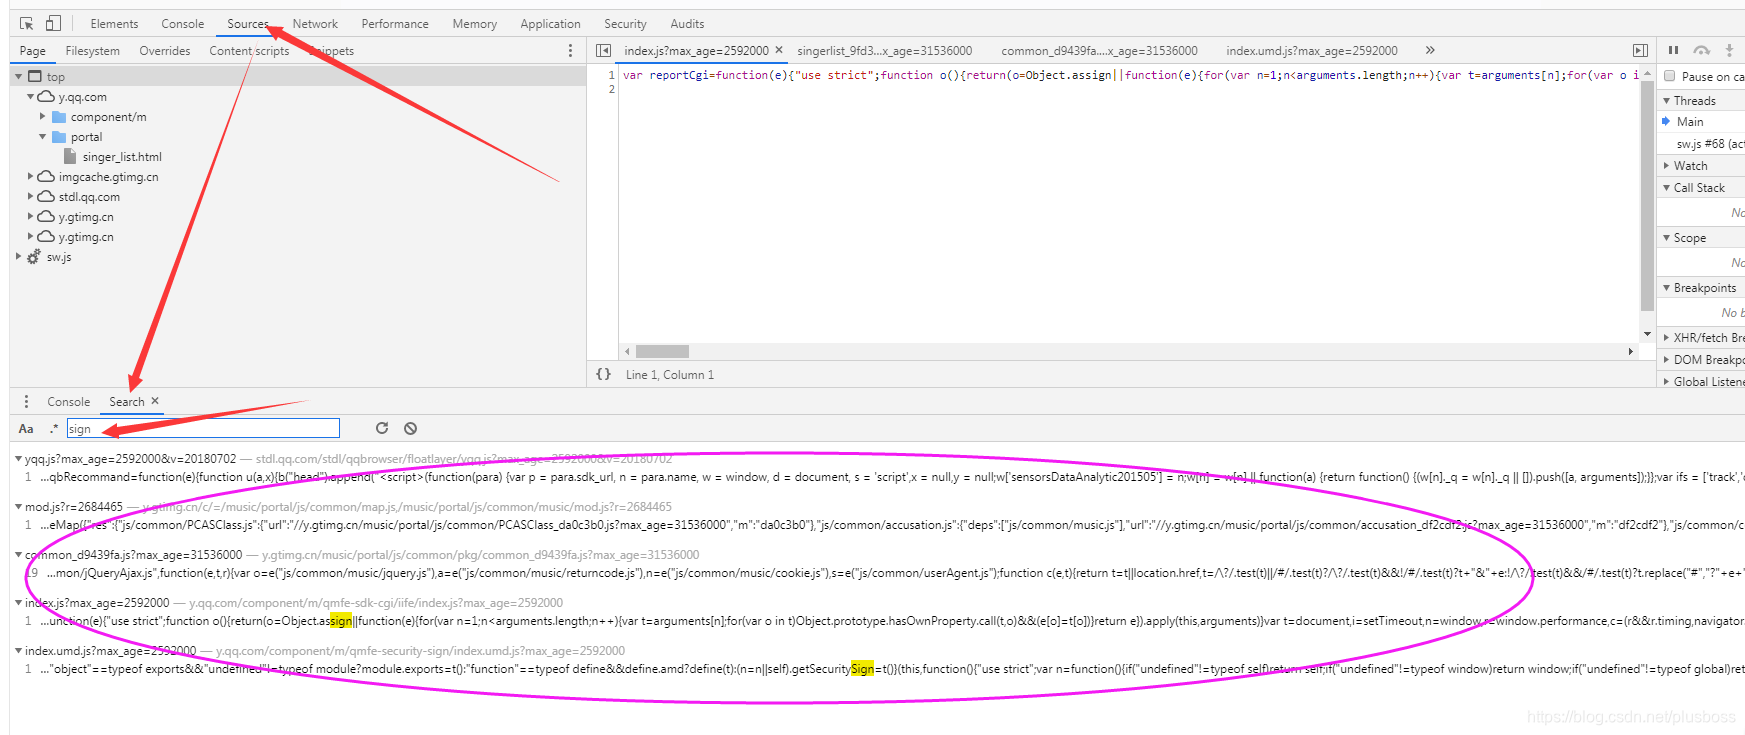
Task: Open the Memory panel
Action: point(474,24)
